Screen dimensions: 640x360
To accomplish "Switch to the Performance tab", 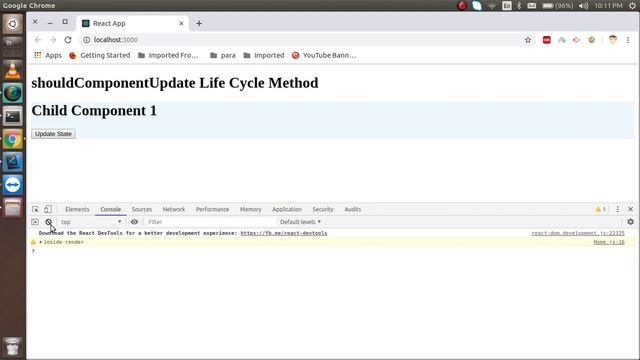I will (212, 209).
